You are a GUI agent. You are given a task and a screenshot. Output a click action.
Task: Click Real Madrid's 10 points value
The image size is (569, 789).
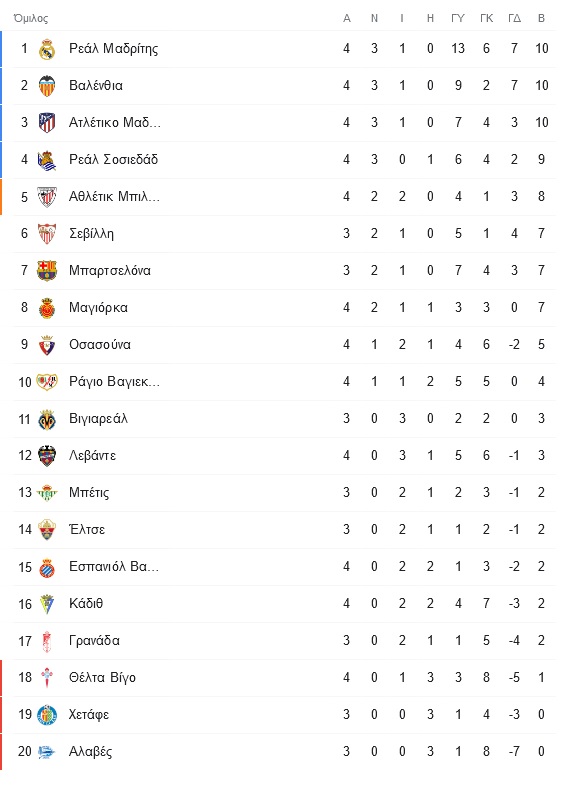click(x=541, y=48)
